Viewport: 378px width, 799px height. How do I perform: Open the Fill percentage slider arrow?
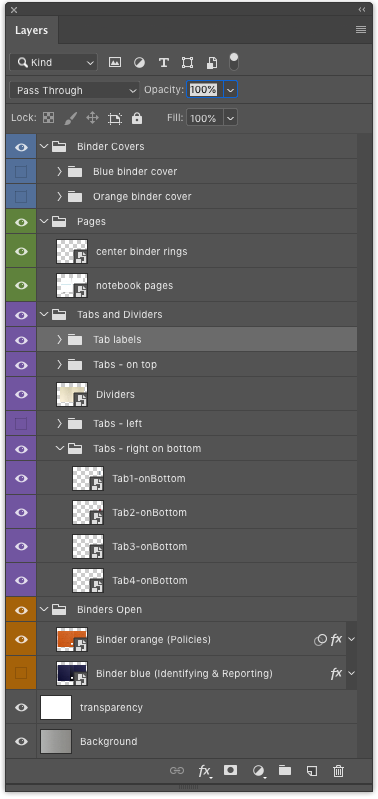pyautogui.click(x=231, y=118)
